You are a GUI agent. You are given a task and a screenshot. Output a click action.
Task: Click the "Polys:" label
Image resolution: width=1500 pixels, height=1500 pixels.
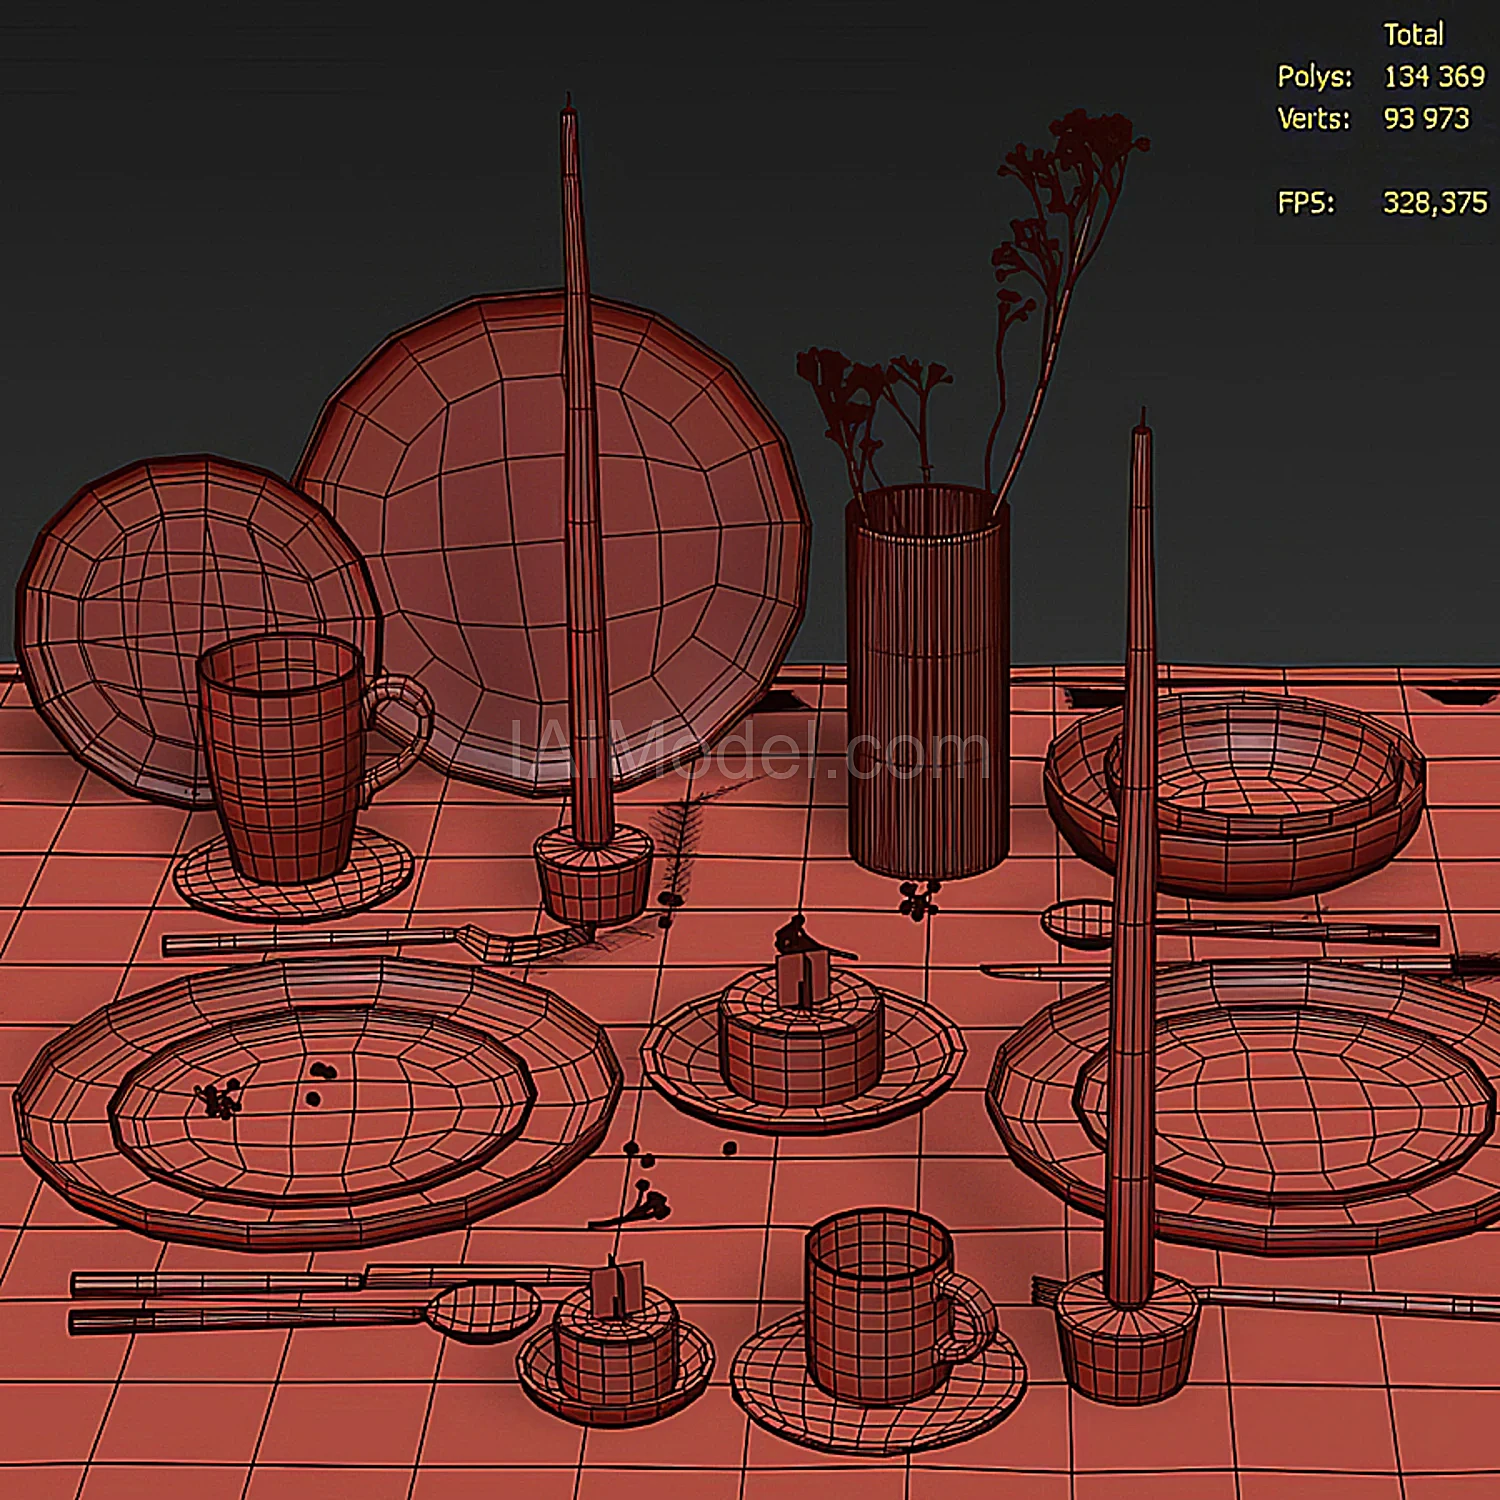(x=1314, y=77)
